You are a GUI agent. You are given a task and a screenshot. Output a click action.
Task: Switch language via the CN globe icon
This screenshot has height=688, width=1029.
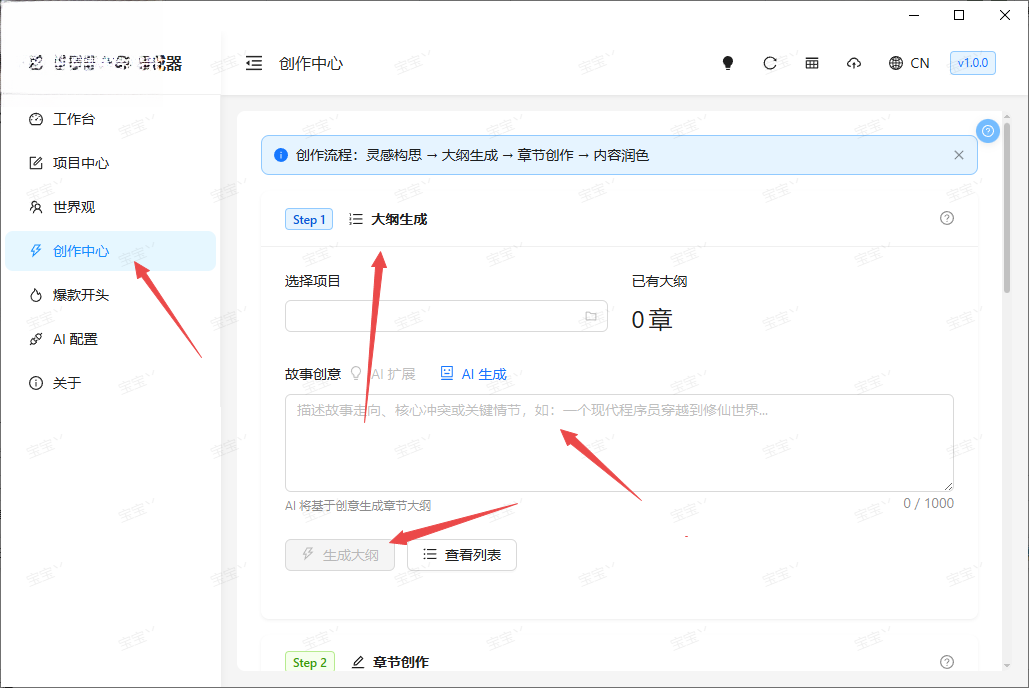point(909,63)
